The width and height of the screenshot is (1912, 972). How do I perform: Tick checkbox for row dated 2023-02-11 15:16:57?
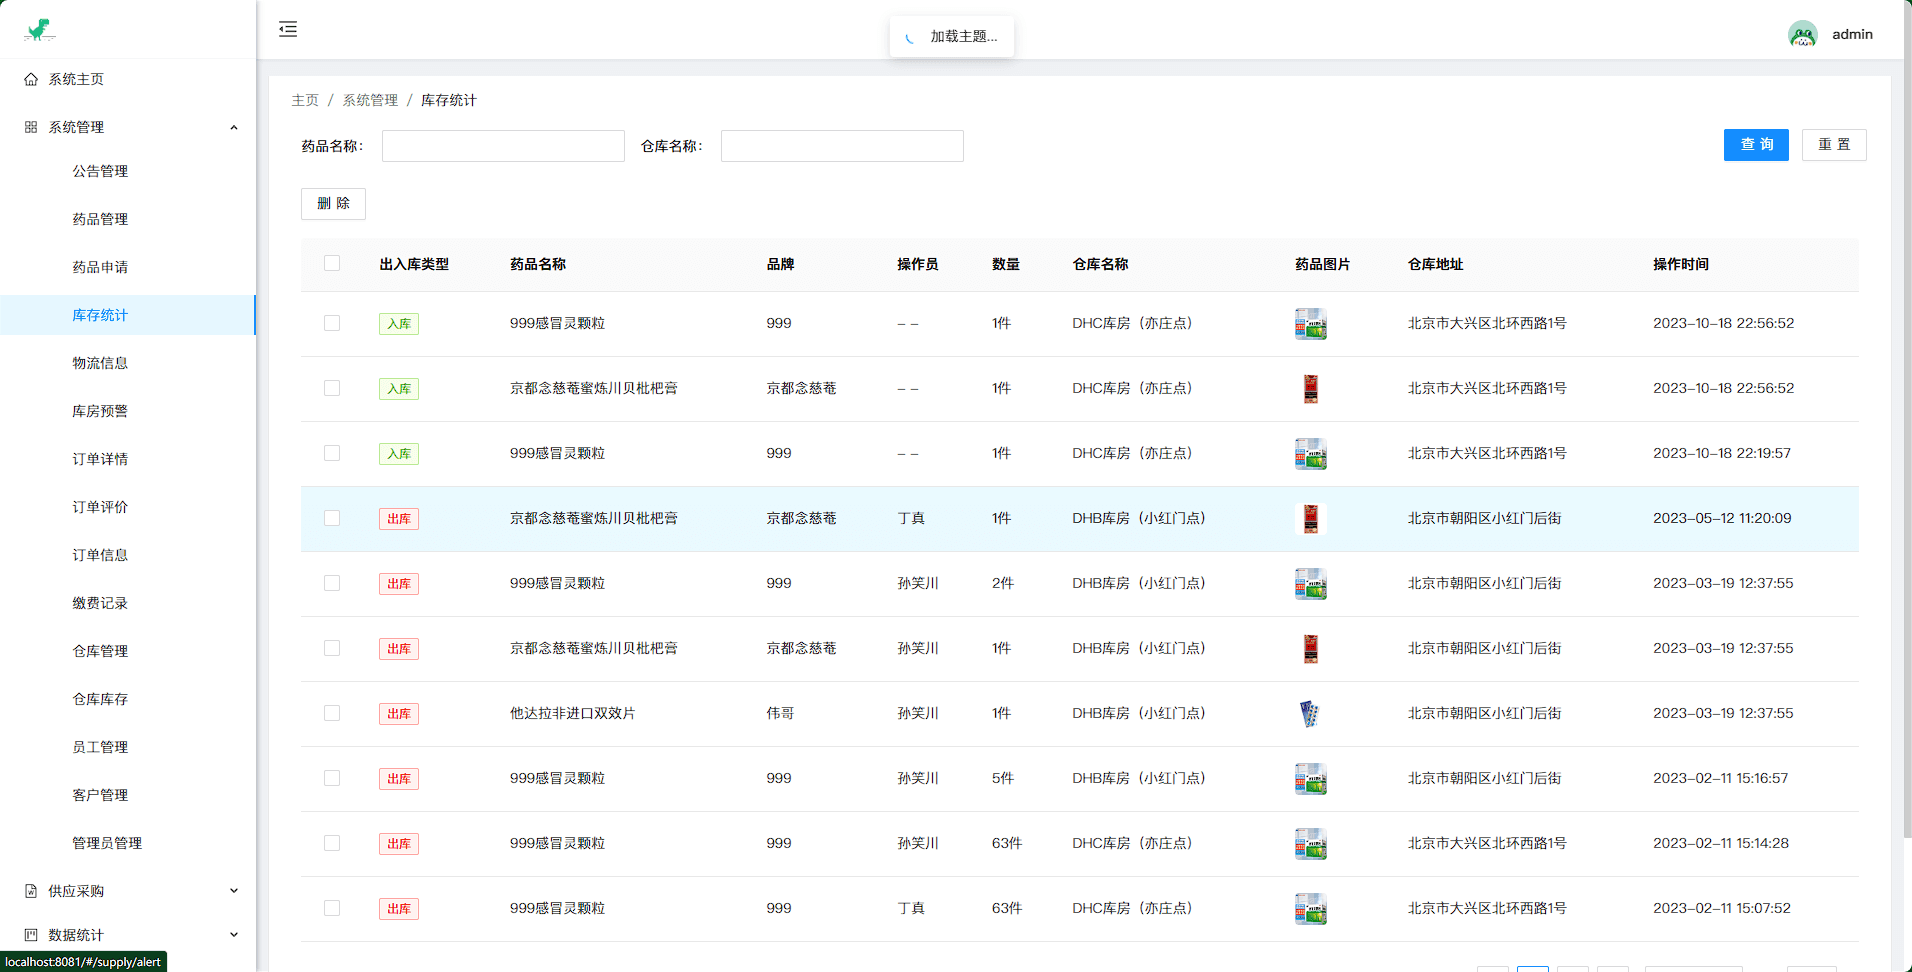[332, 778]
